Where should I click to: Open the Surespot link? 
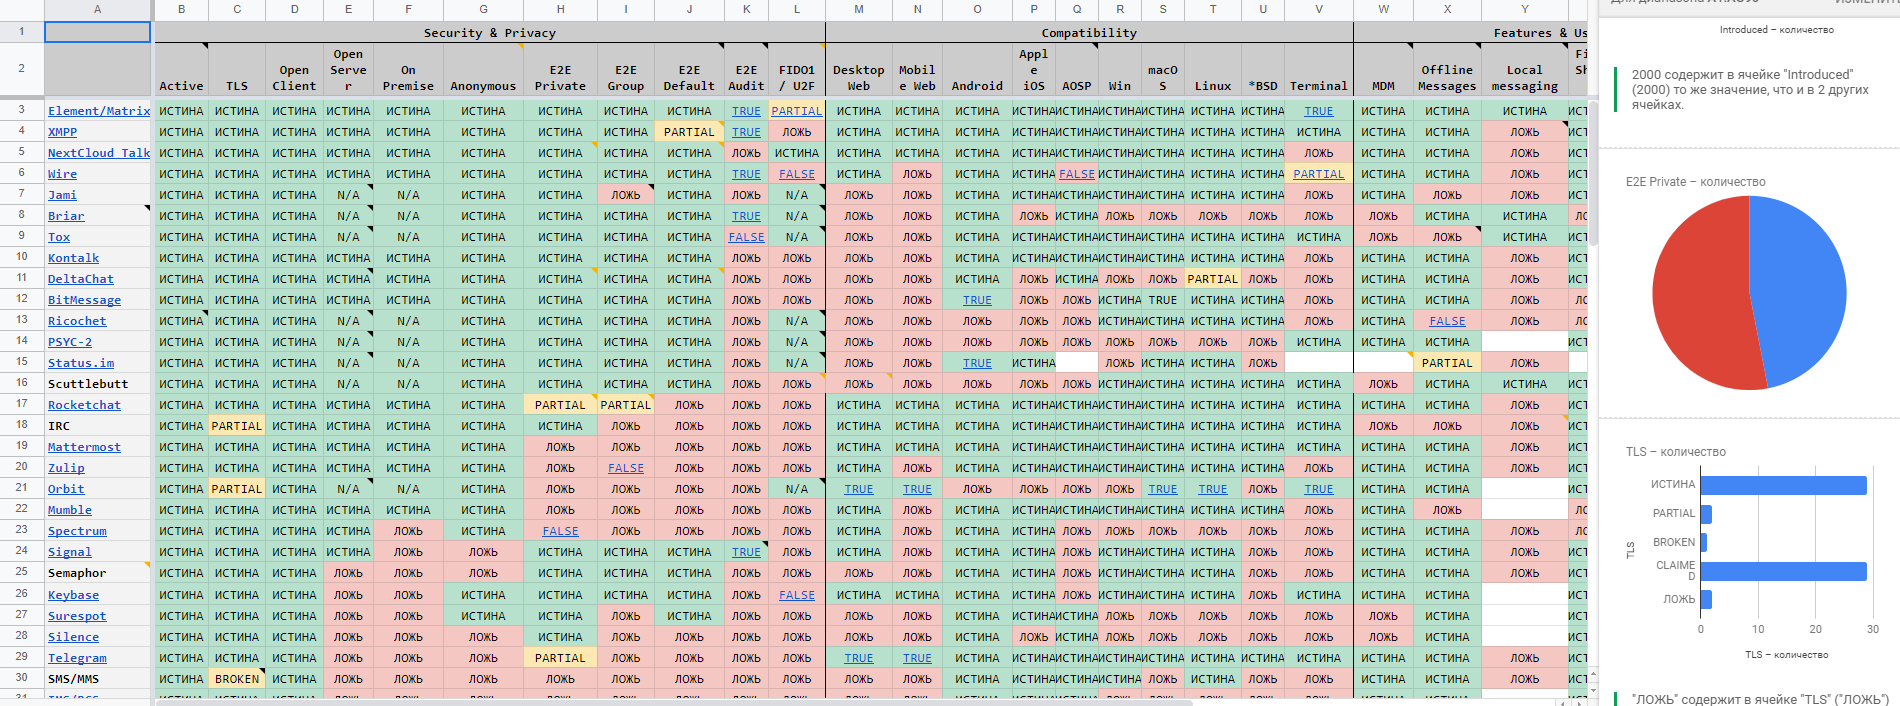(77, 616)
